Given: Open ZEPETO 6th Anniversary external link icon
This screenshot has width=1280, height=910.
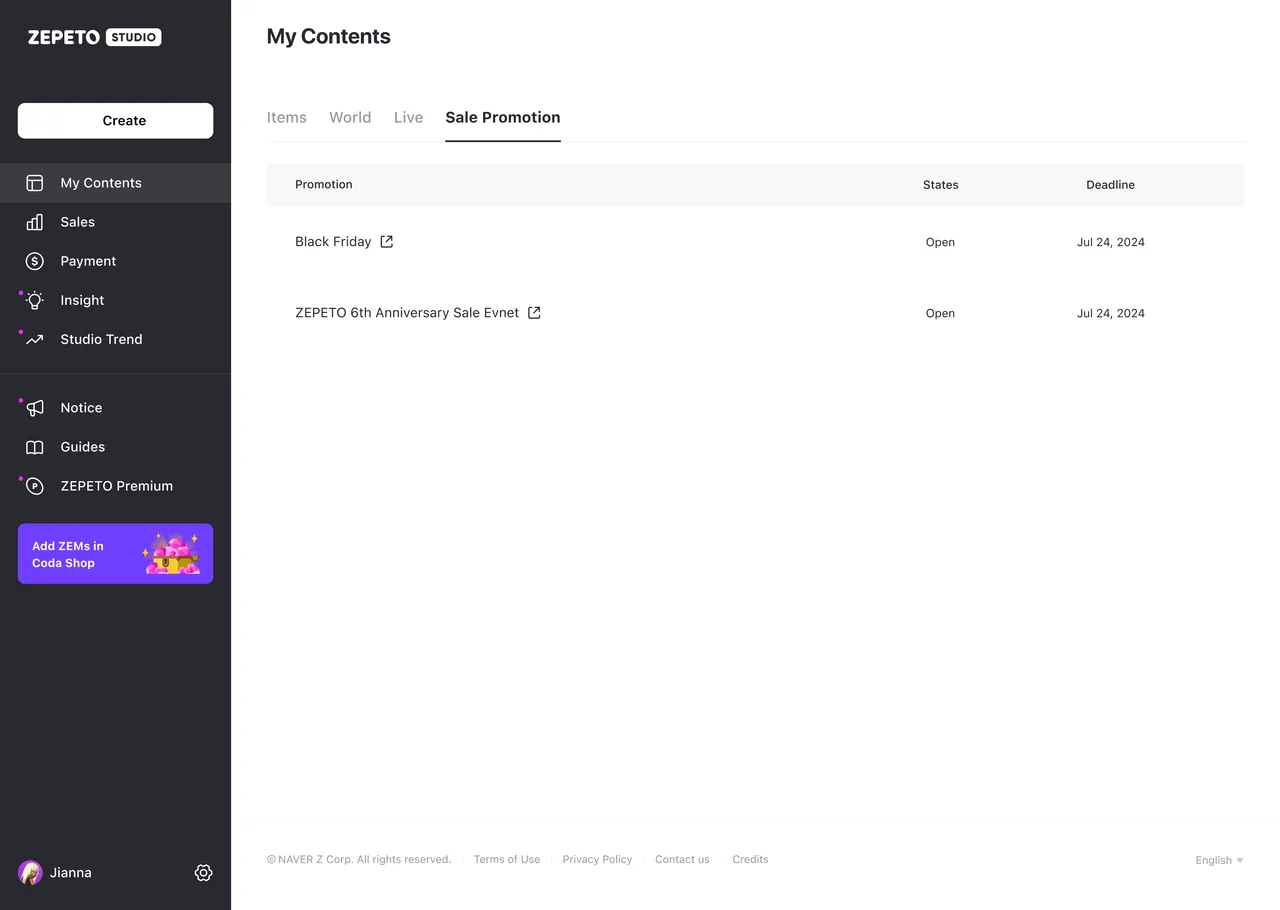Looking at the screenshot, I should 534,312.
